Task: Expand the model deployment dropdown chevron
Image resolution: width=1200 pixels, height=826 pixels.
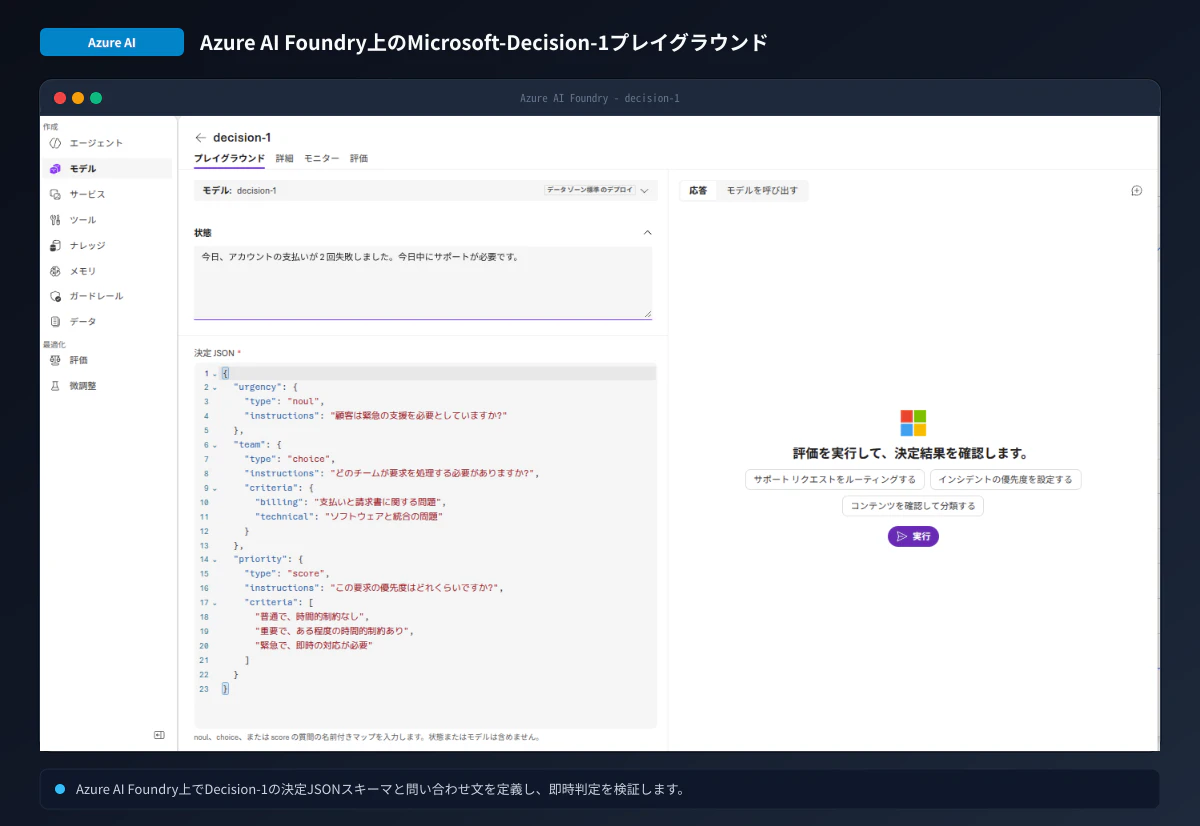Action: 645,190
